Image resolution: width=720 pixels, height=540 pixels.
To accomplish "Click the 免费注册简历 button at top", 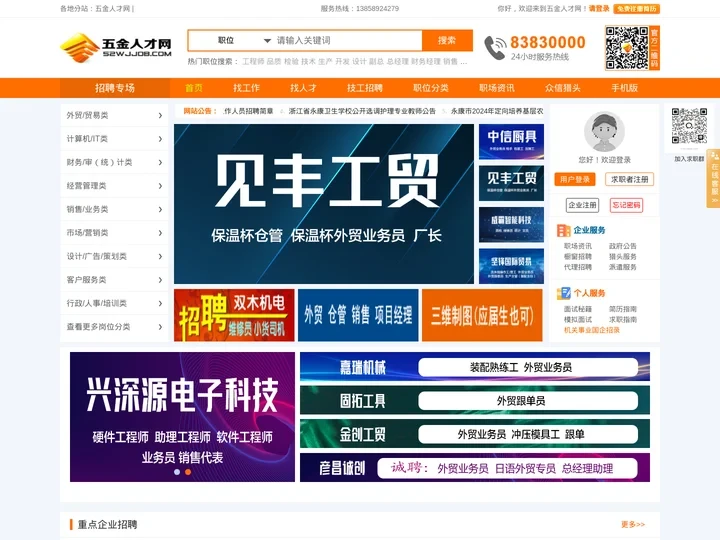I will pos(636,9).
